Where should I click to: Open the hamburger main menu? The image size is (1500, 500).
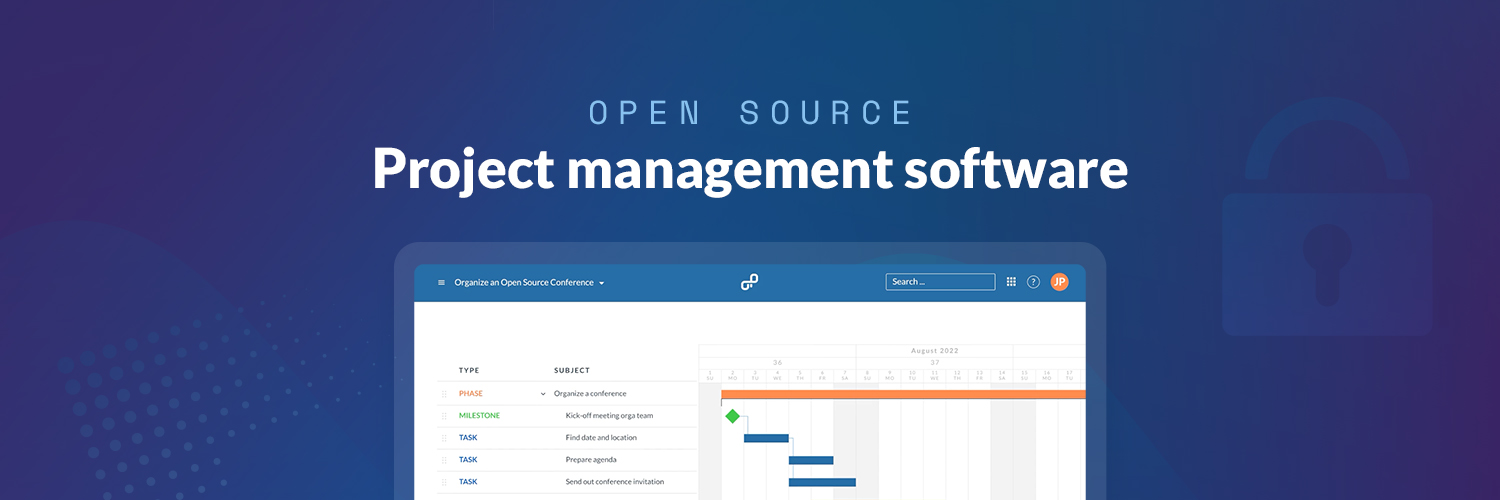(x=441, y=283)
